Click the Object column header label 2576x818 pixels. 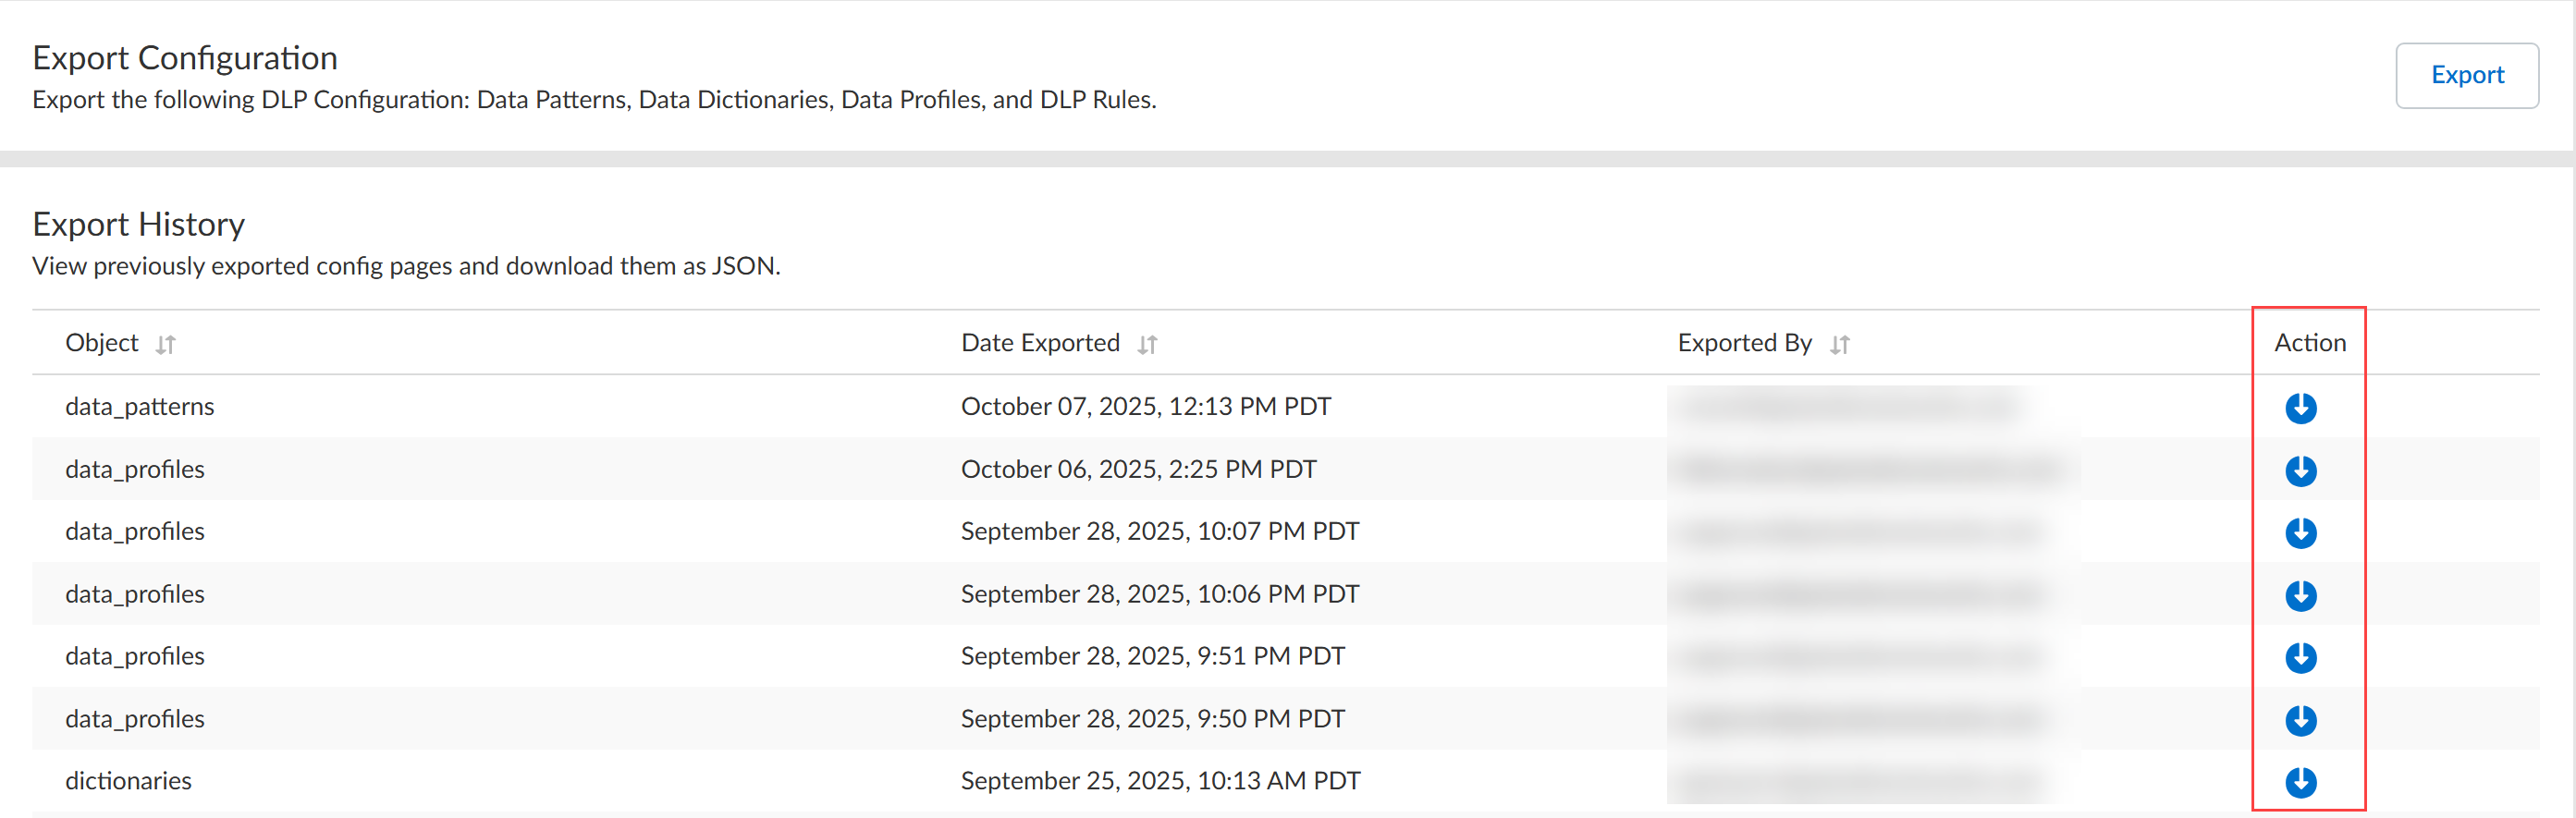click(x=102, y=343)
